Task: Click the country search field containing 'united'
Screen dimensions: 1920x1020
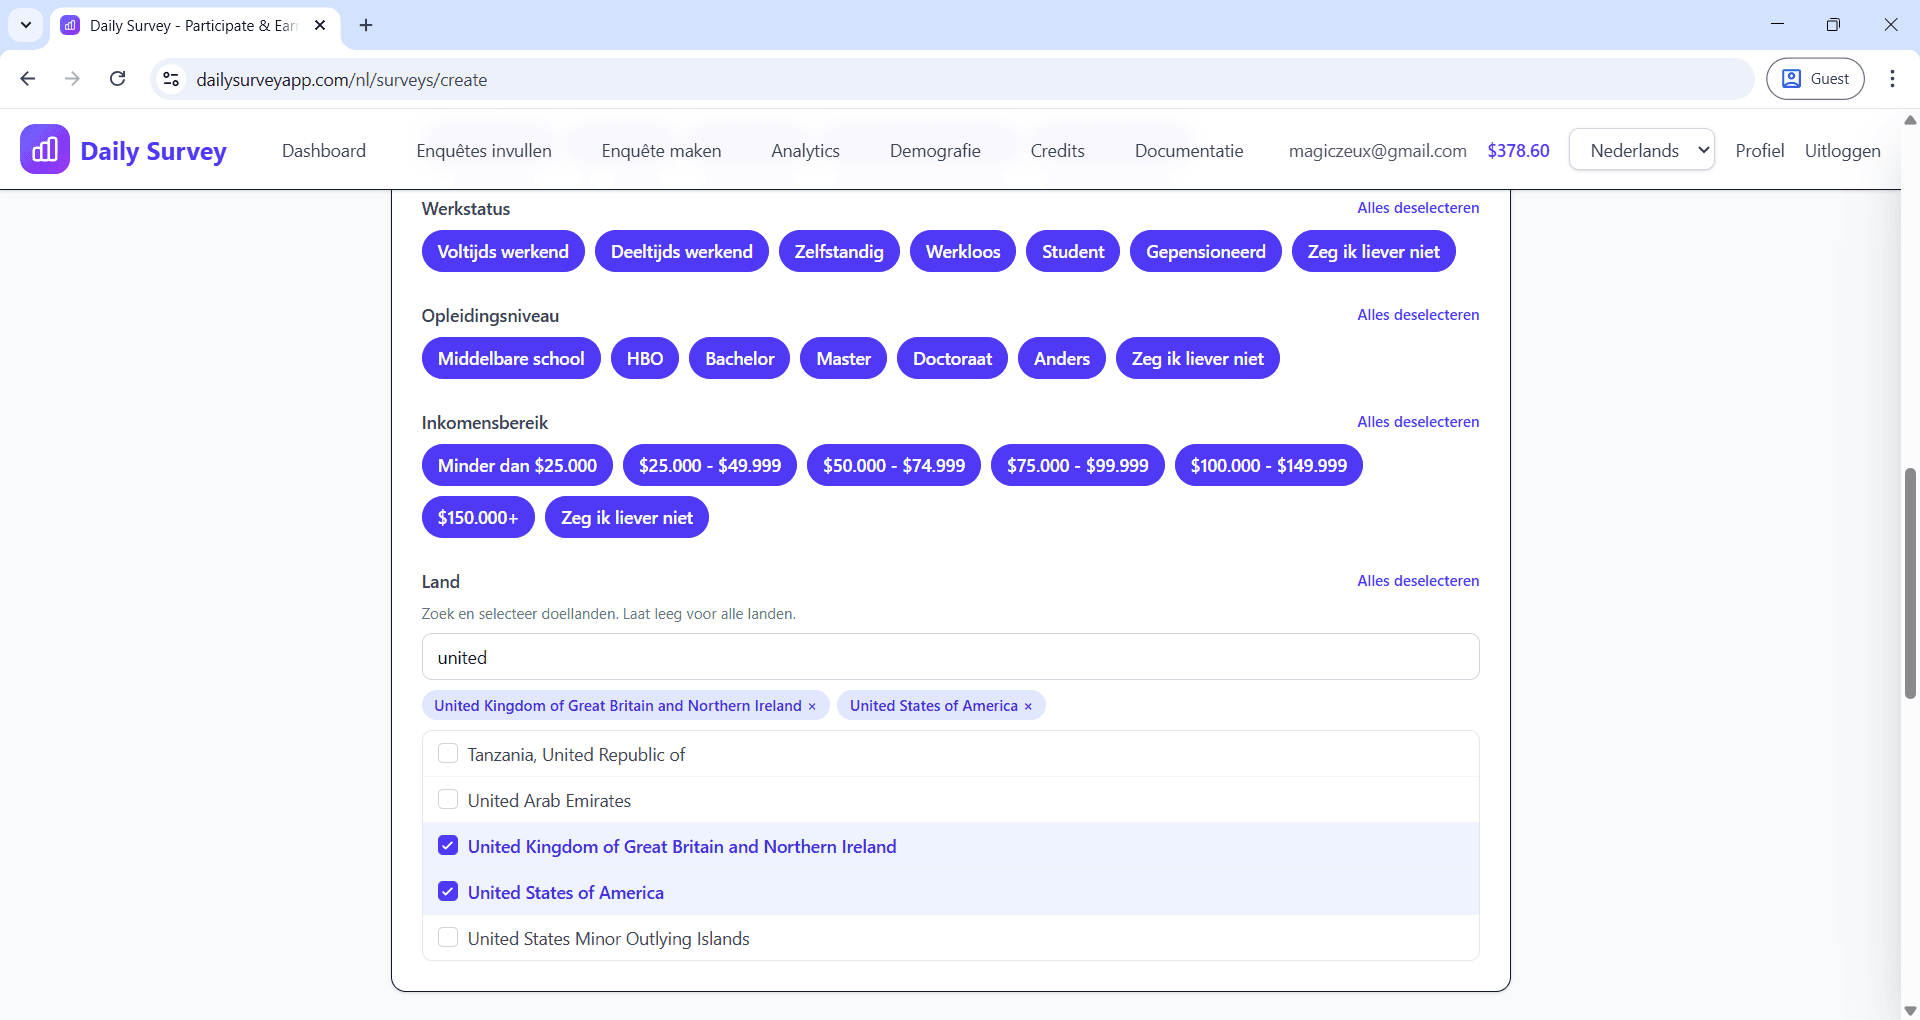Action: coord(950,657)
